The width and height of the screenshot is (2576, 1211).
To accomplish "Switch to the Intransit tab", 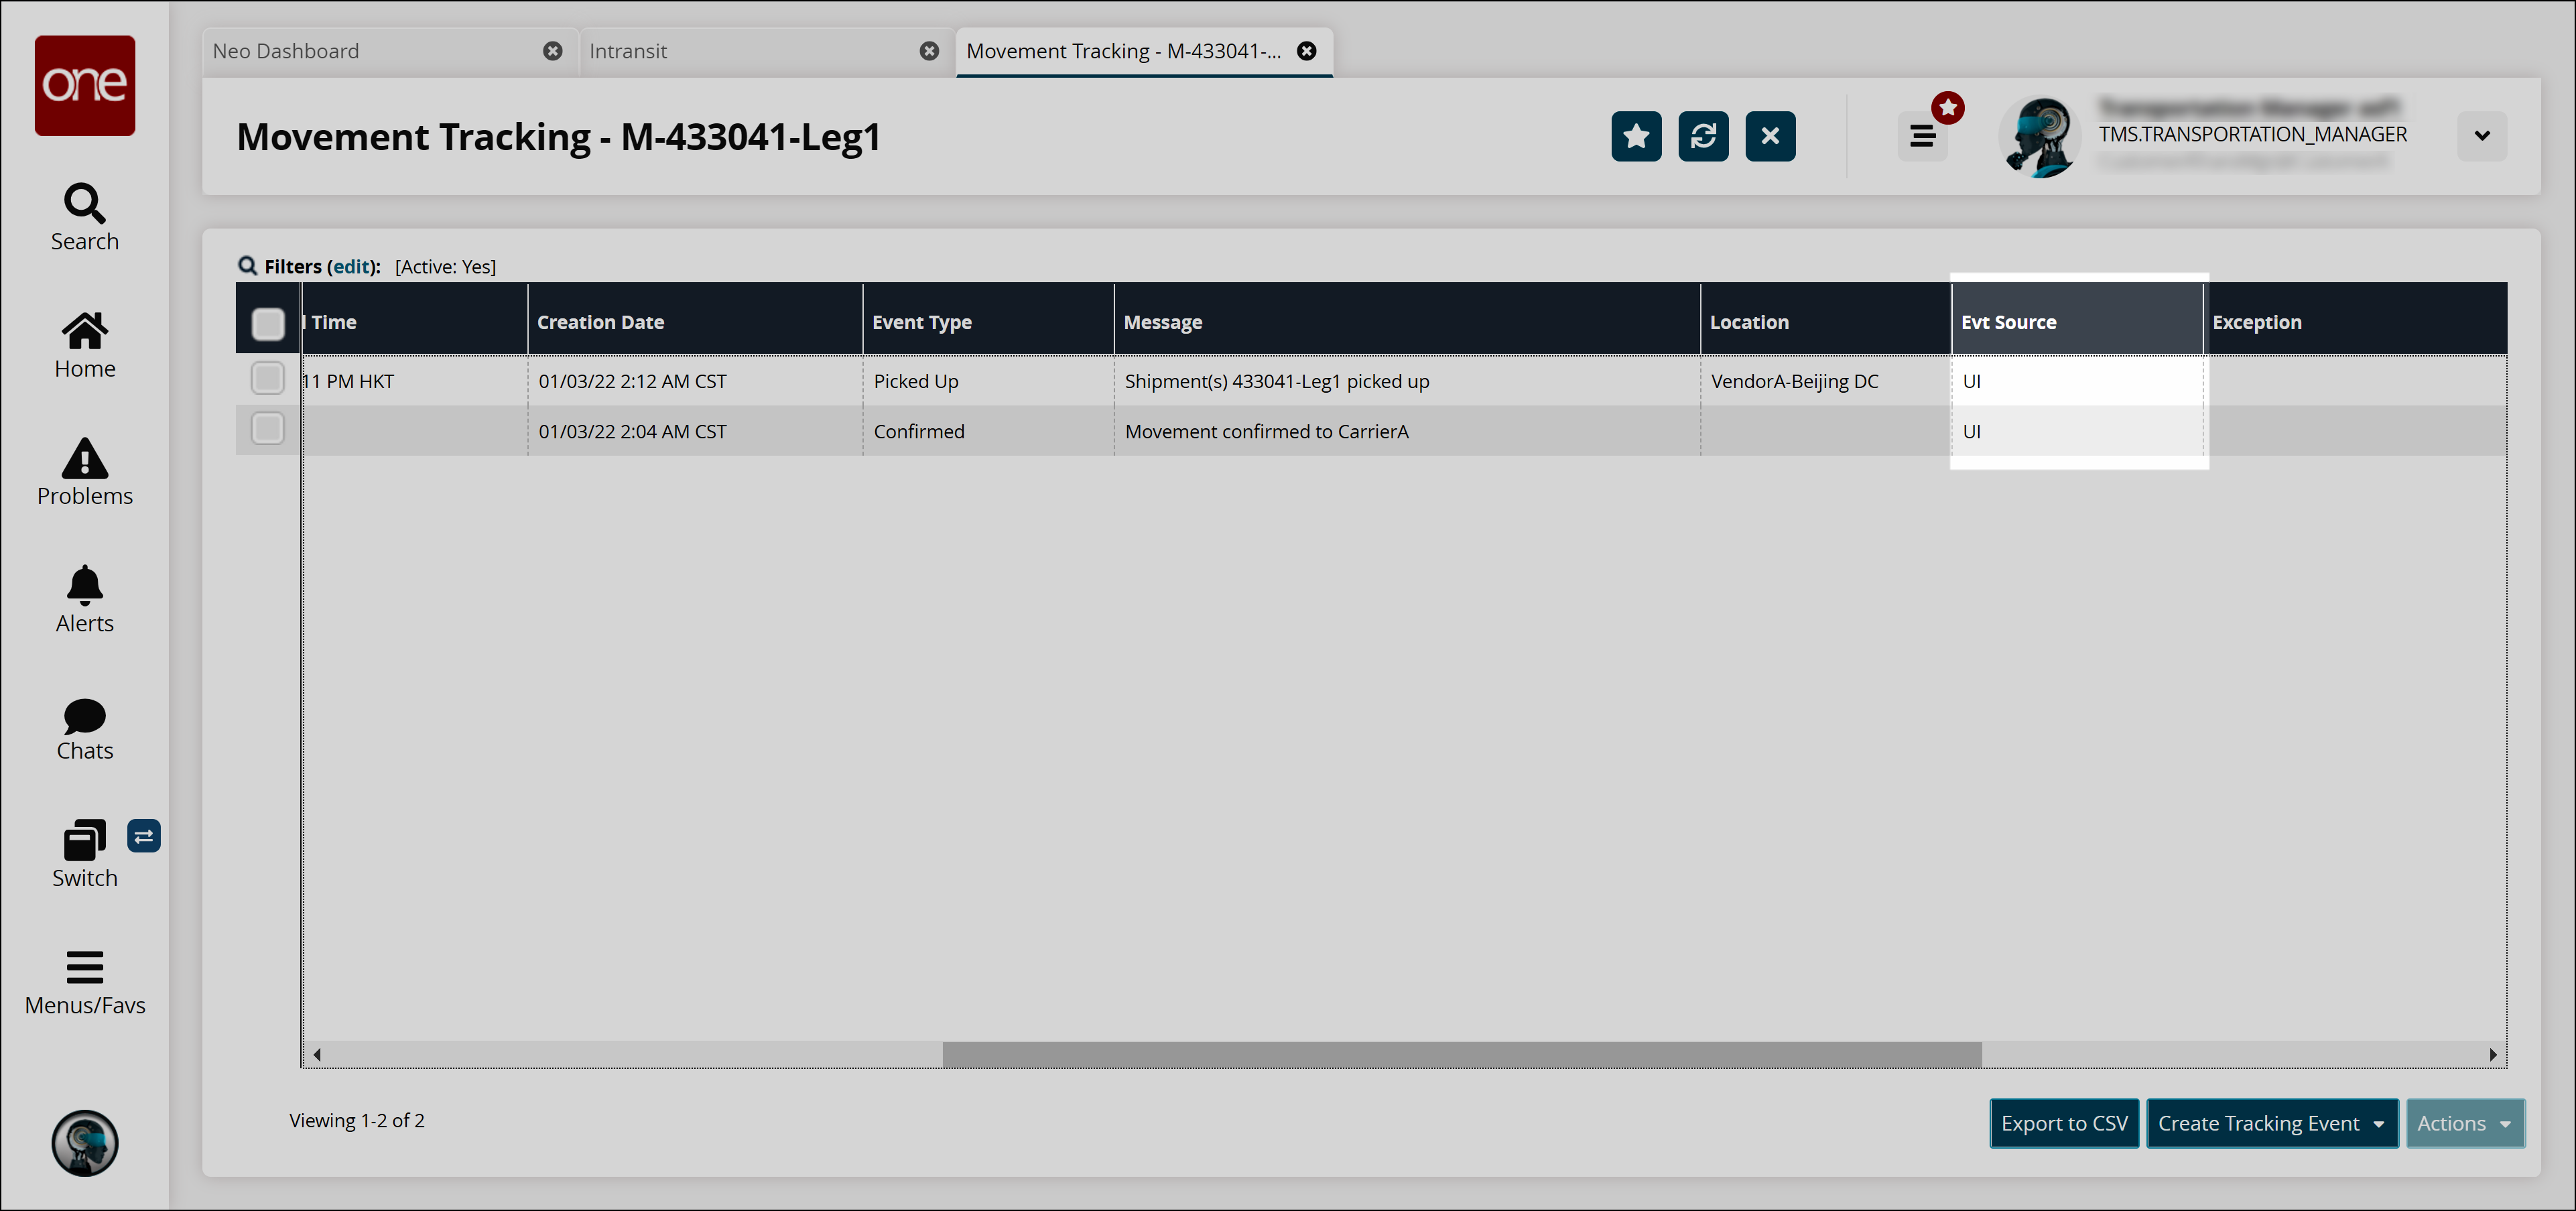I will point(628,51).
